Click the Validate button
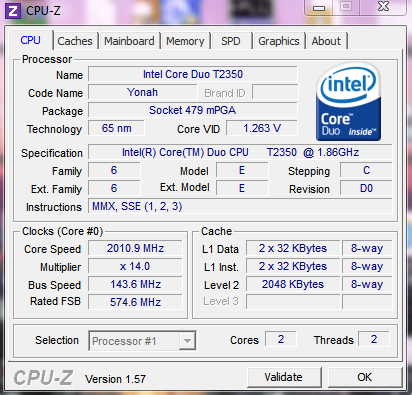Screen dimensions: 412x395 click(284, 377)
